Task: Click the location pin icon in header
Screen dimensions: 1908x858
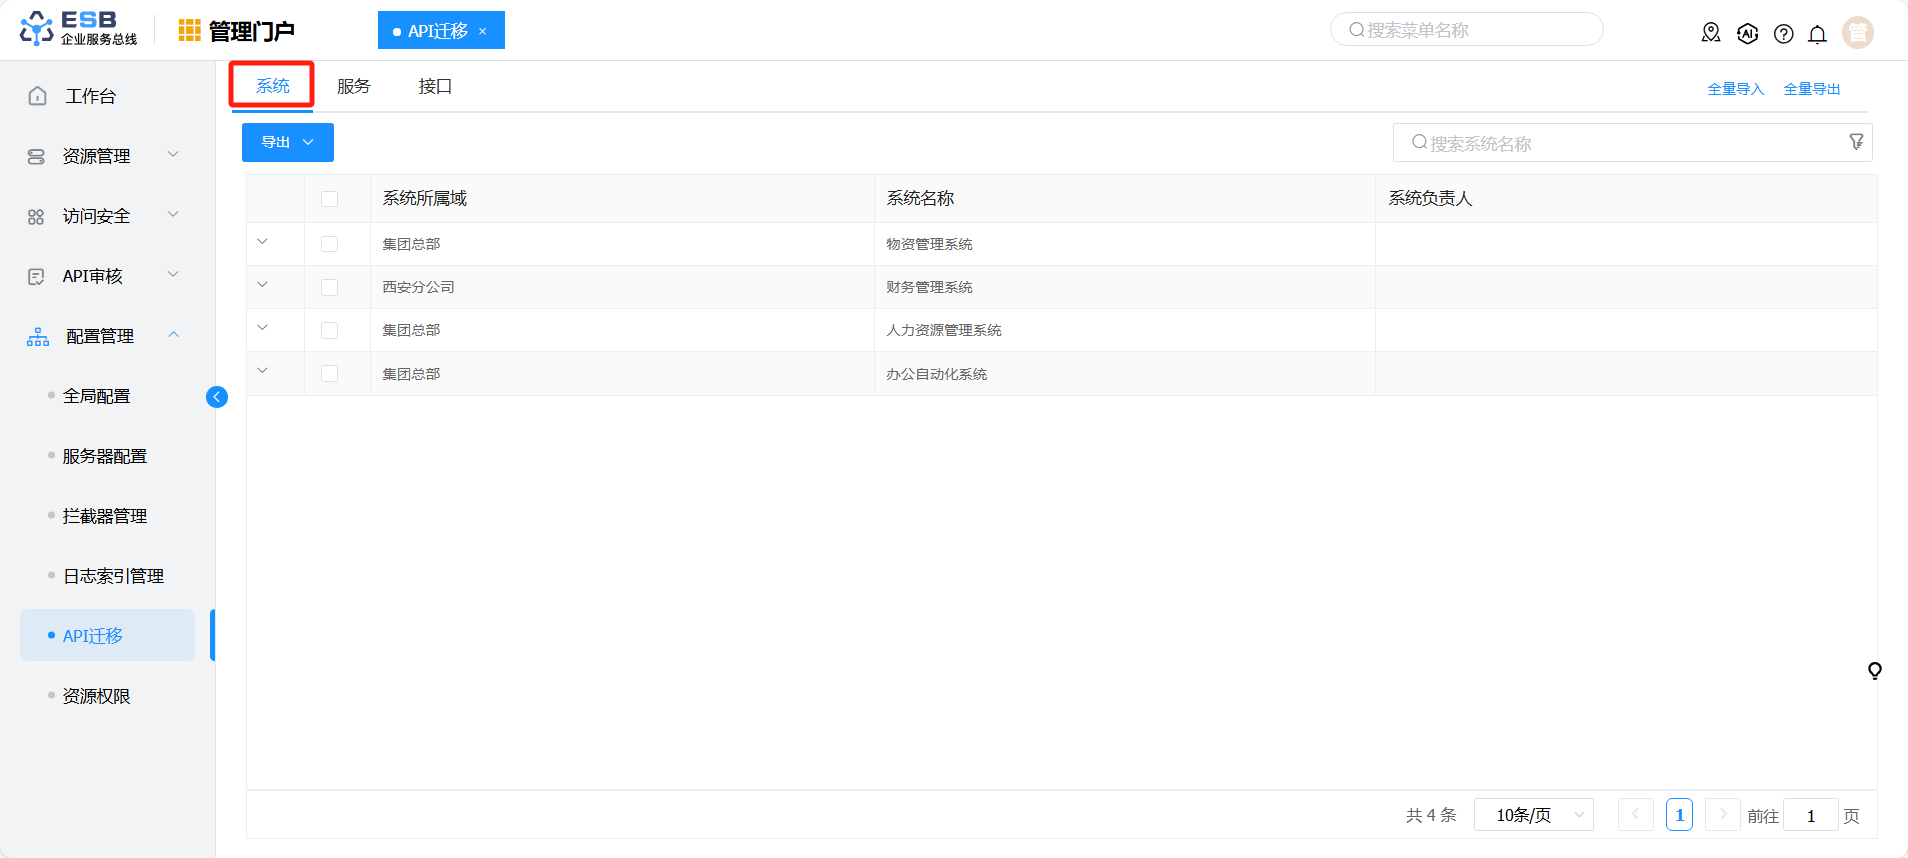Action: coord(1711,33)
